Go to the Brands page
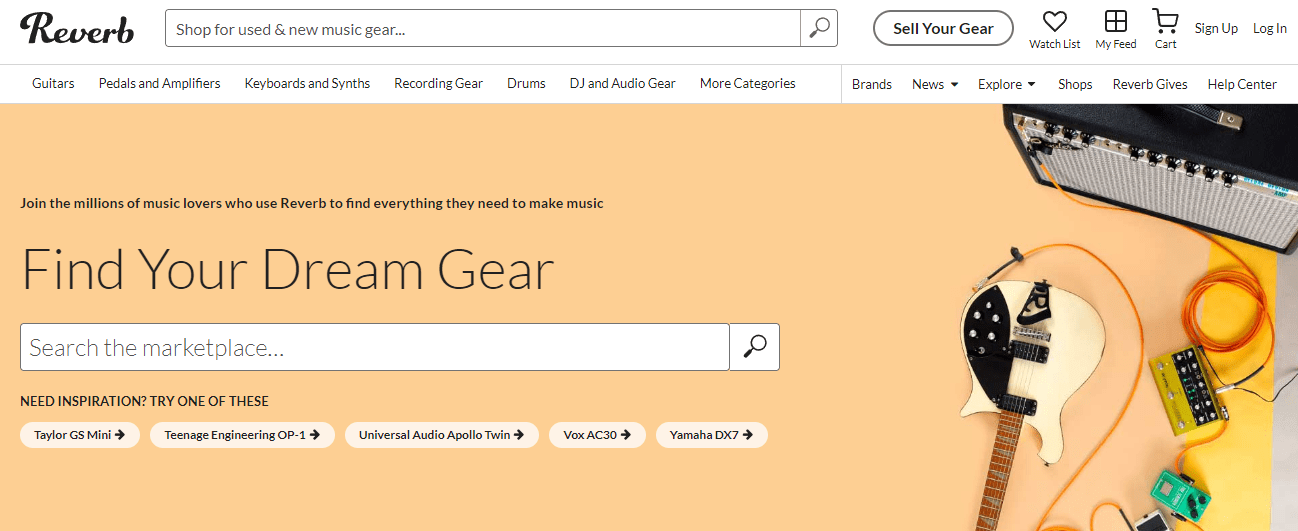Image resolution: width=1298 pixels, height=531 pixels. click(x=872, y=84)
